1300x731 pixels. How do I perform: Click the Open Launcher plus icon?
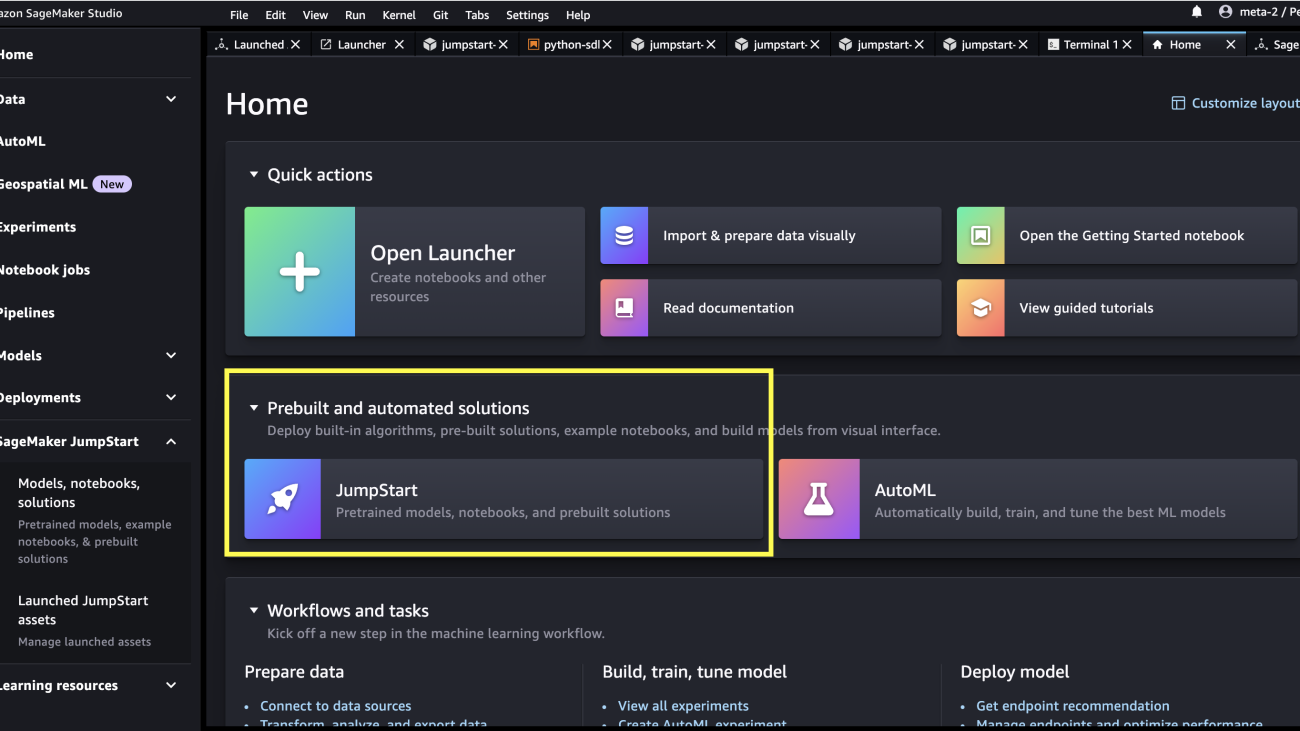click(300, 272)
